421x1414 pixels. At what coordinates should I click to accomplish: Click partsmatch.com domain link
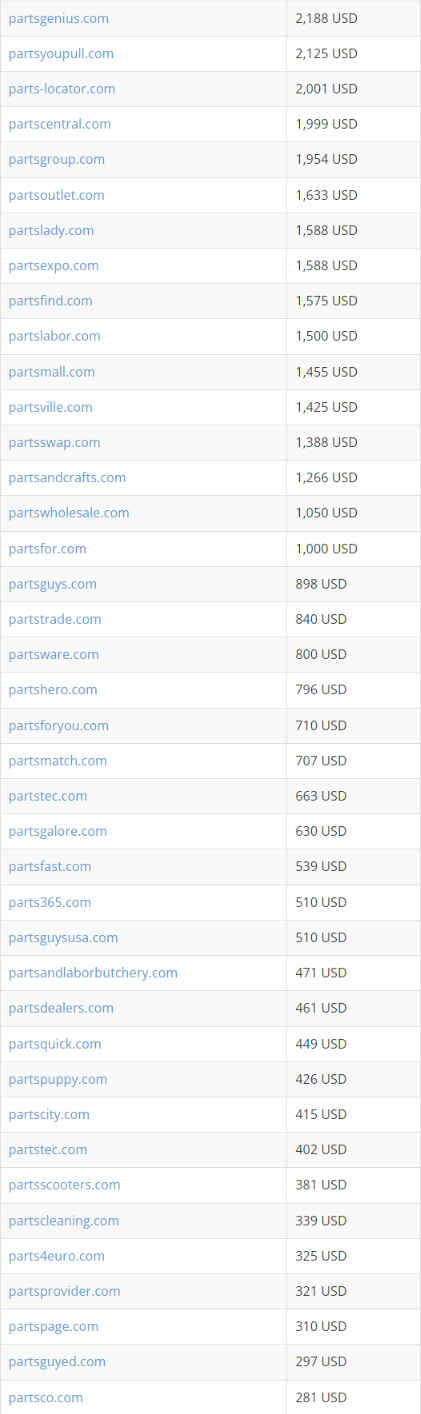(57, 761)
